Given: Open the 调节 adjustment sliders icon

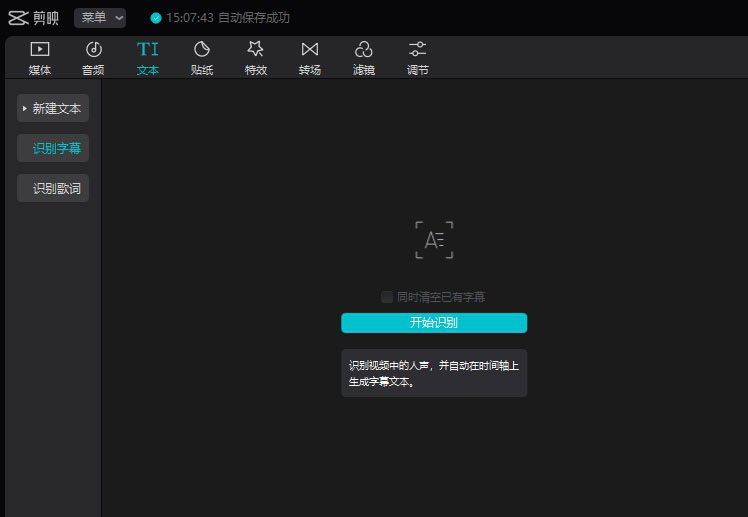Looking at the screenshot, I should click(x=418, y=50).
